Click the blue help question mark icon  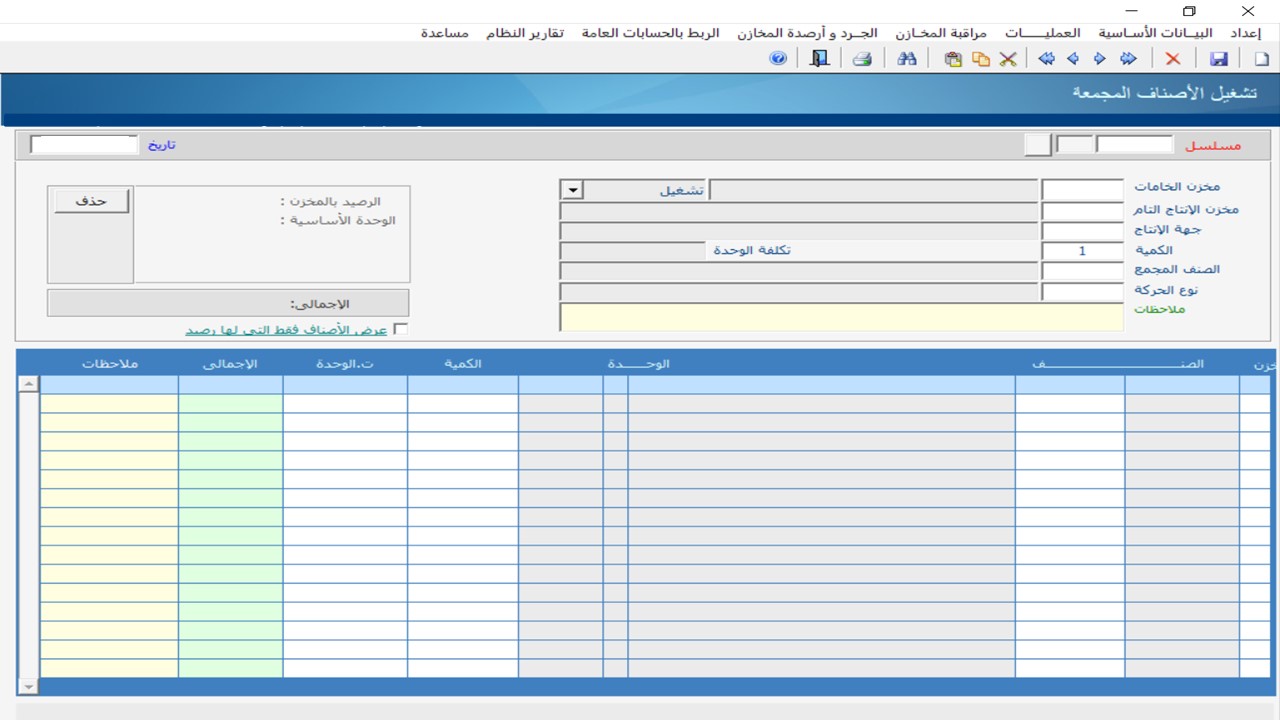pos(778,59)
